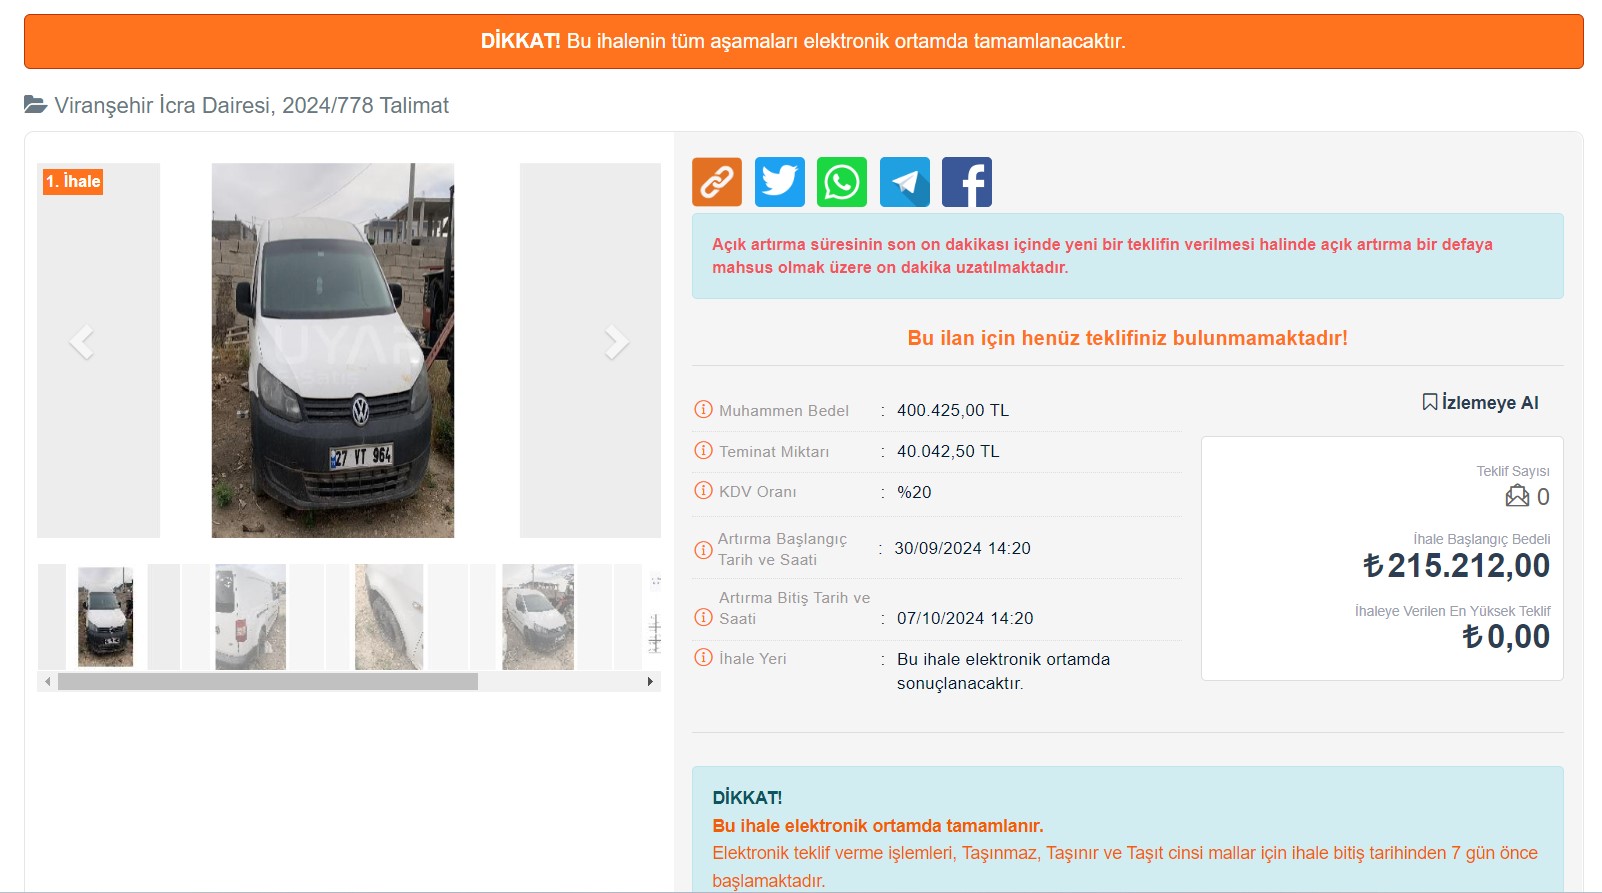Select the second thumbnail of van's side
This screenshot has width=1602, height=893.
tap(250, 617)
